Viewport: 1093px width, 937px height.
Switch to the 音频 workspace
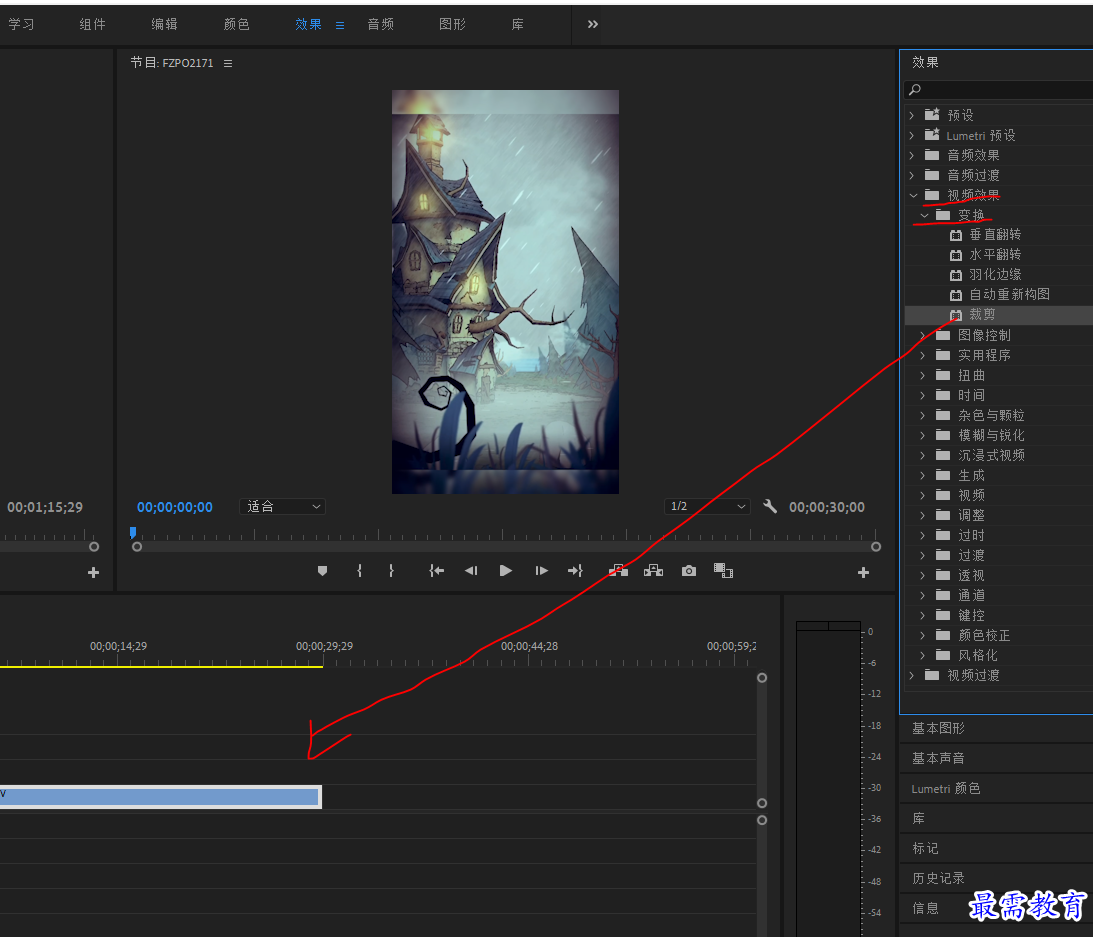click(x=381, y=24)
